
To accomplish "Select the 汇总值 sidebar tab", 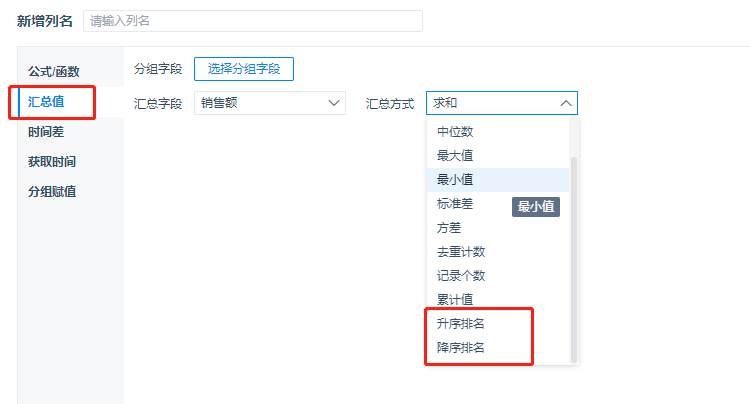I will 46,102.
